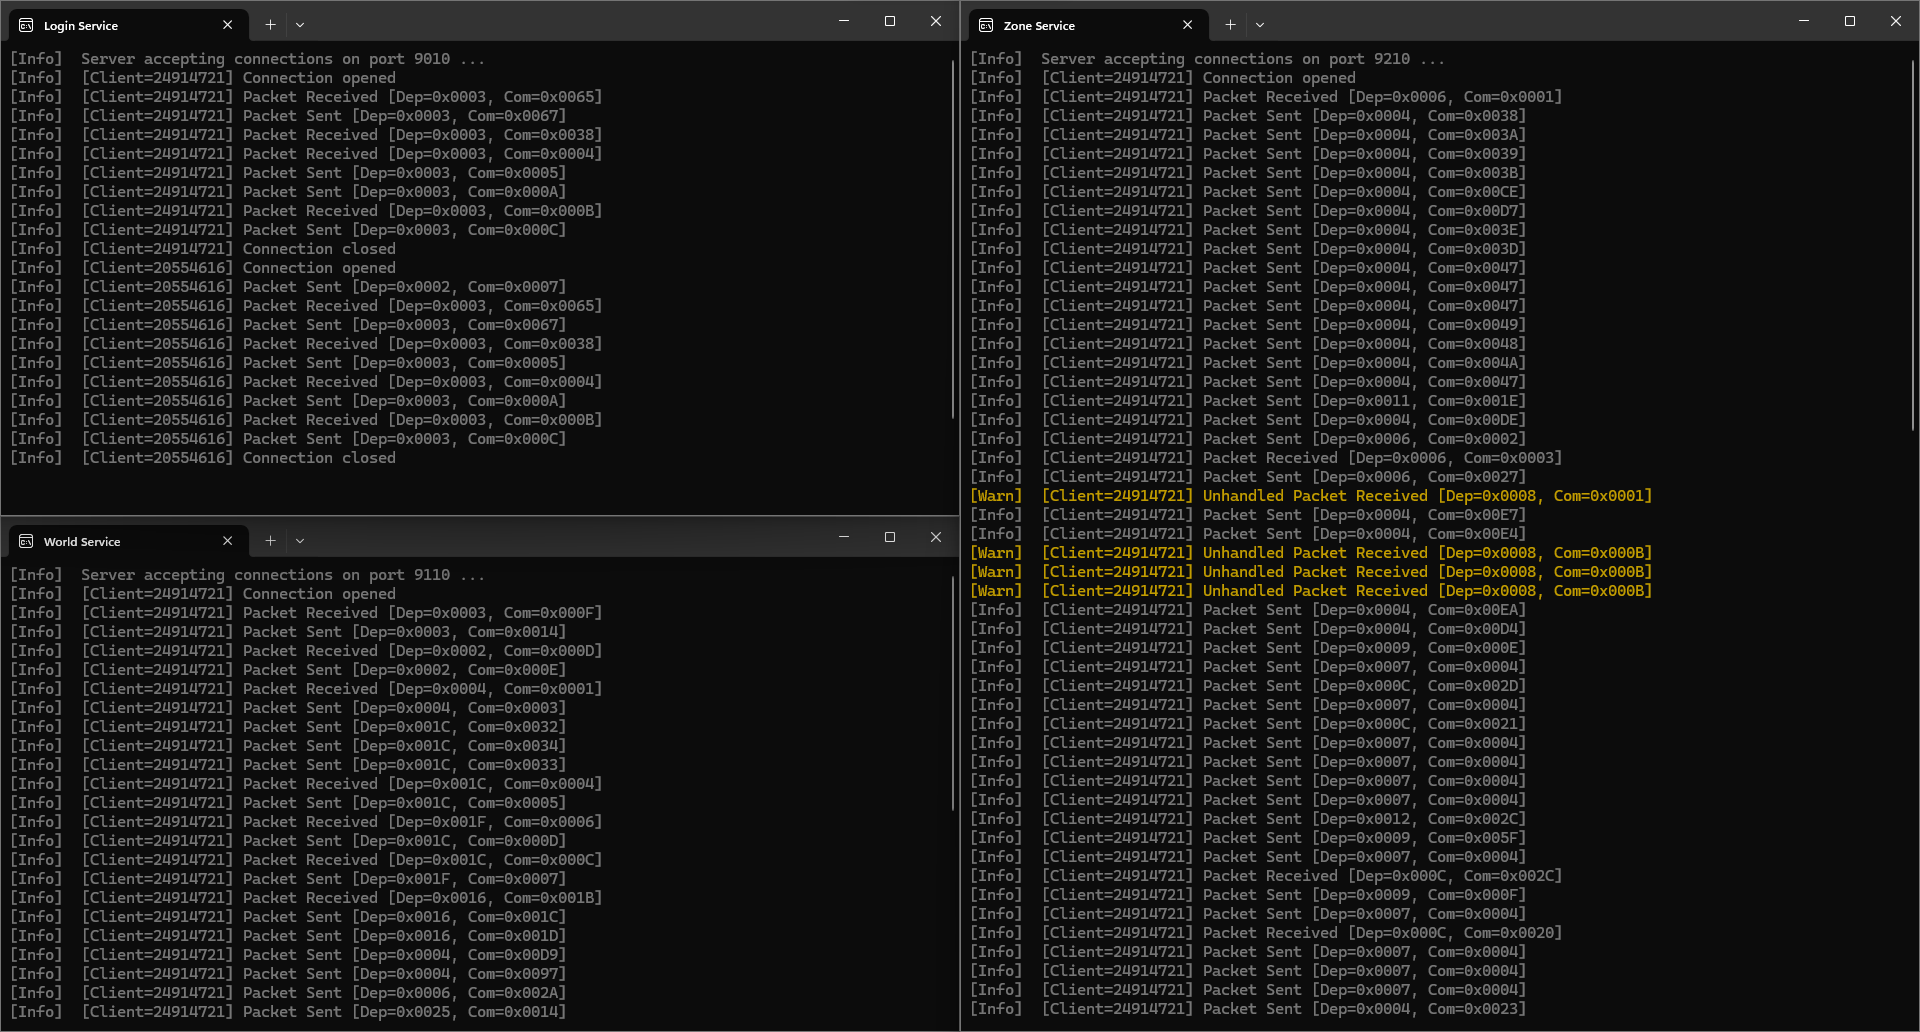Click the Login Service vertical scrollbar
The image size is (1920, 1032).
pyautogui.click(x=953, y=240)
